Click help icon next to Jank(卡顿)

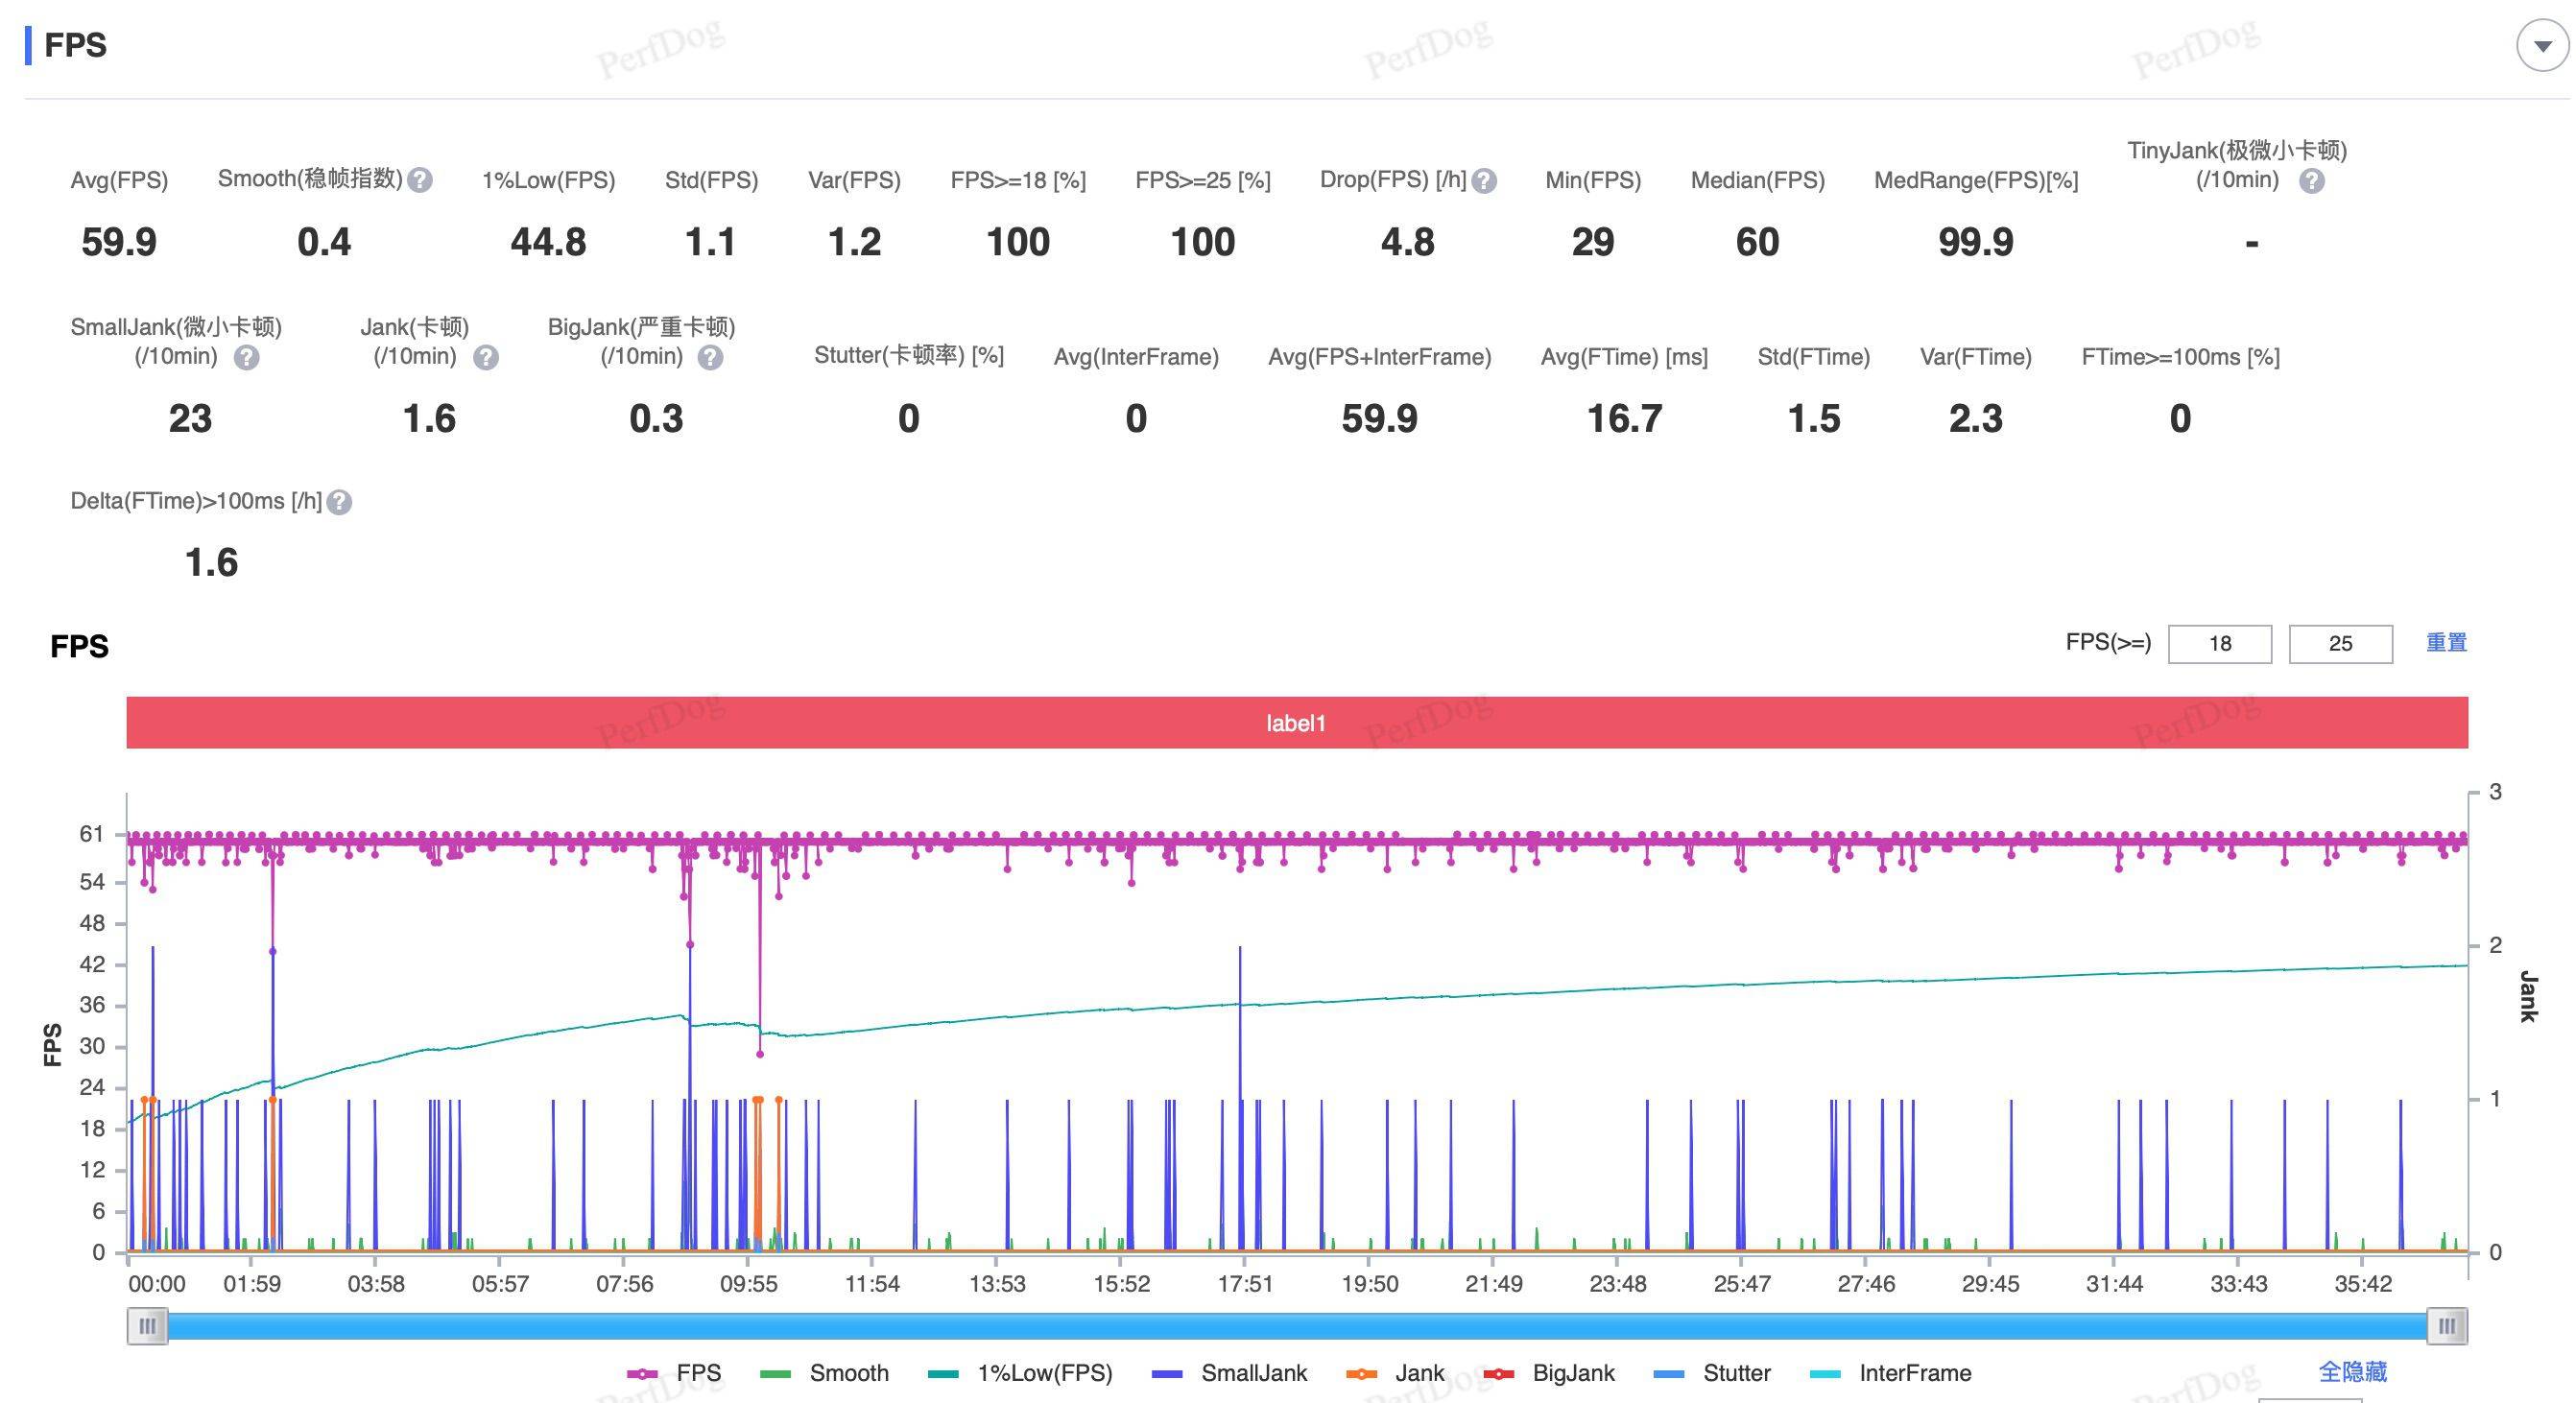pyautogui.click(x=486, y=358)
